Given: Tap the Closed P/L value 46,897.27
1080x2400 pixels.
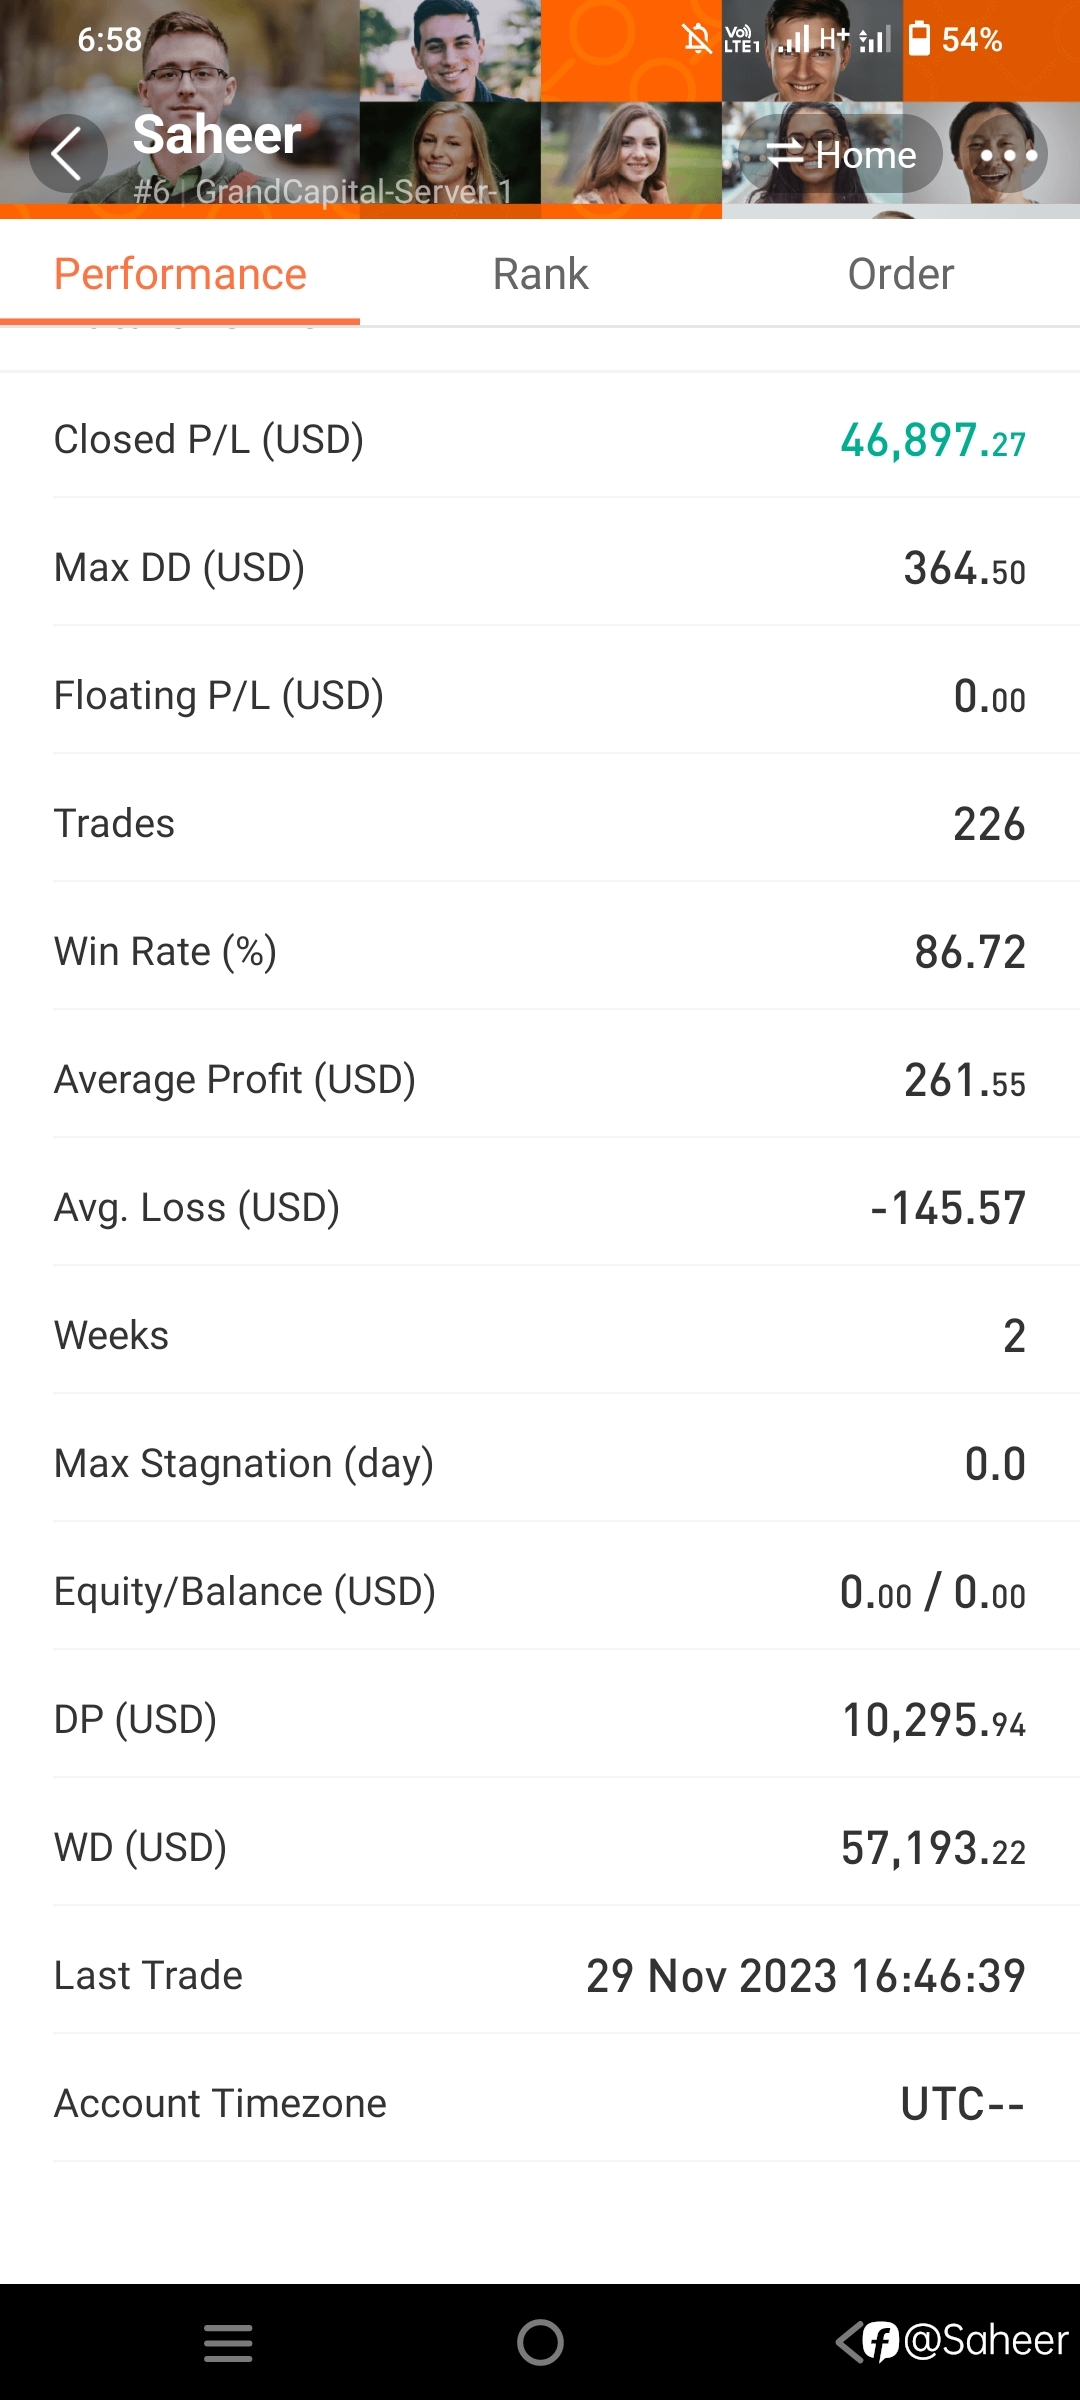Looking at the screenshot, I should coord(932,440).
